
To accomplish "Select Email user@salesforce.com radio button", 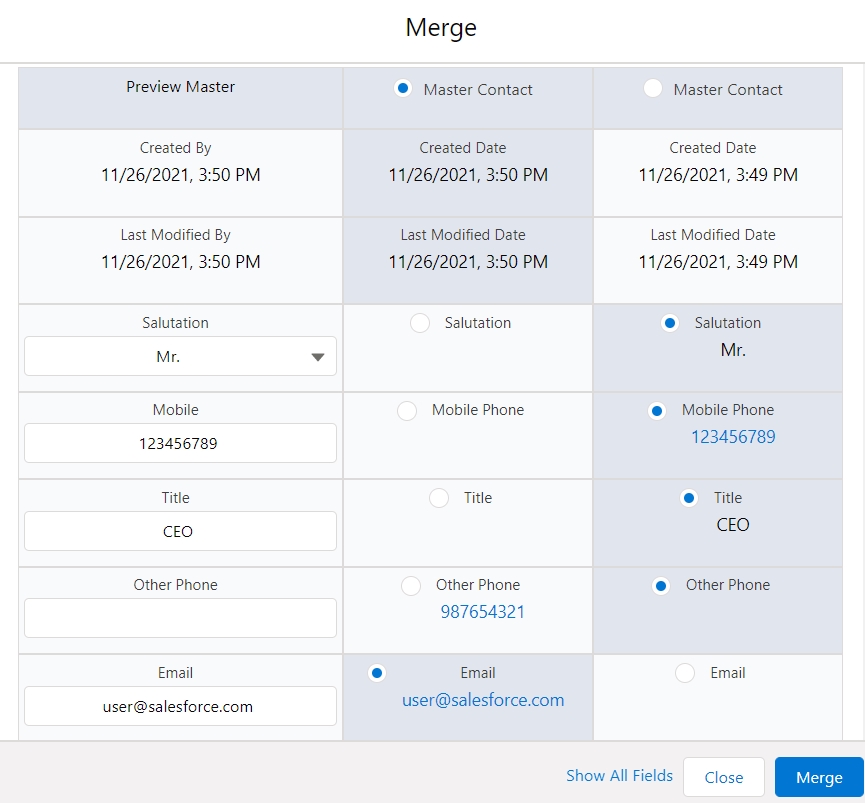I will [x=377, y=673].
